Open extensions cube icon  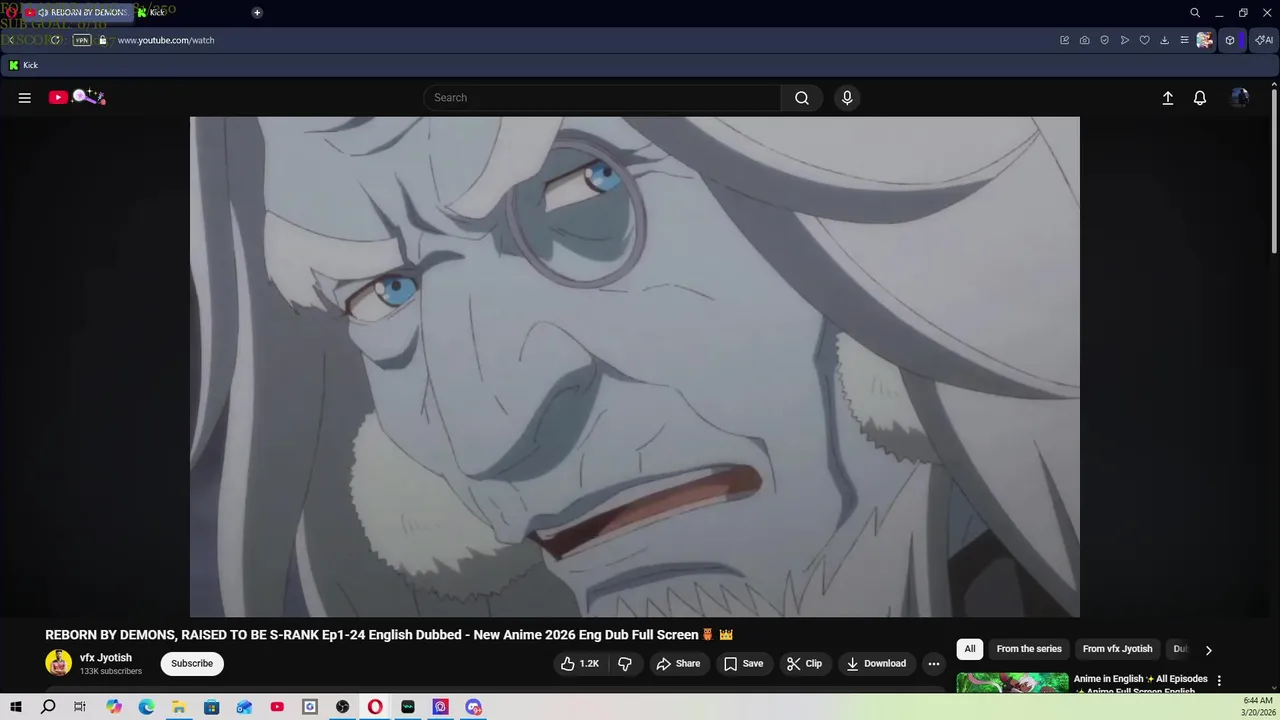click(x=1230, y=40)
